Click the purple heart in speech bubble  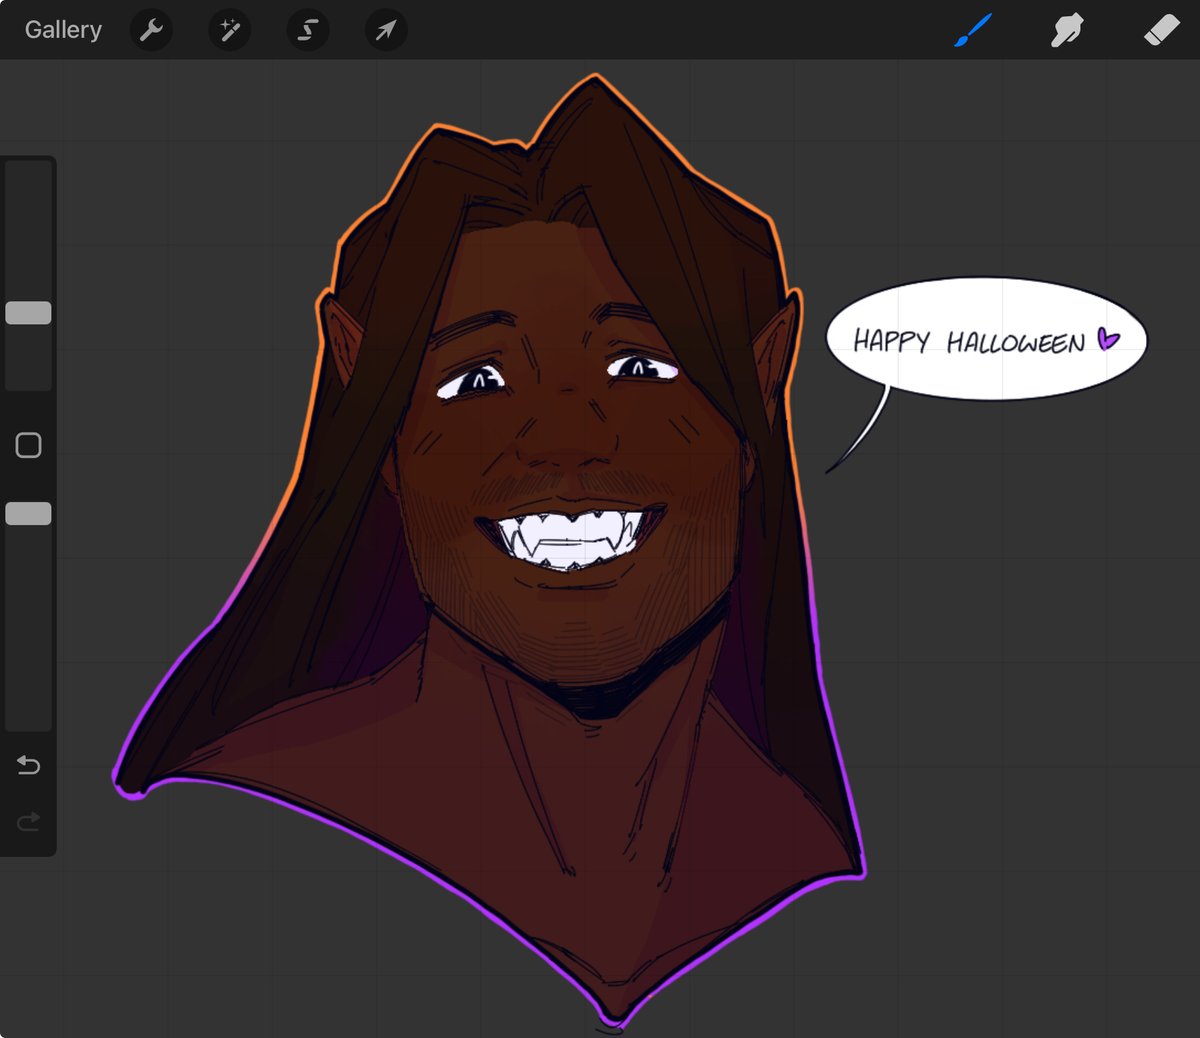(x=1108, y=339)
